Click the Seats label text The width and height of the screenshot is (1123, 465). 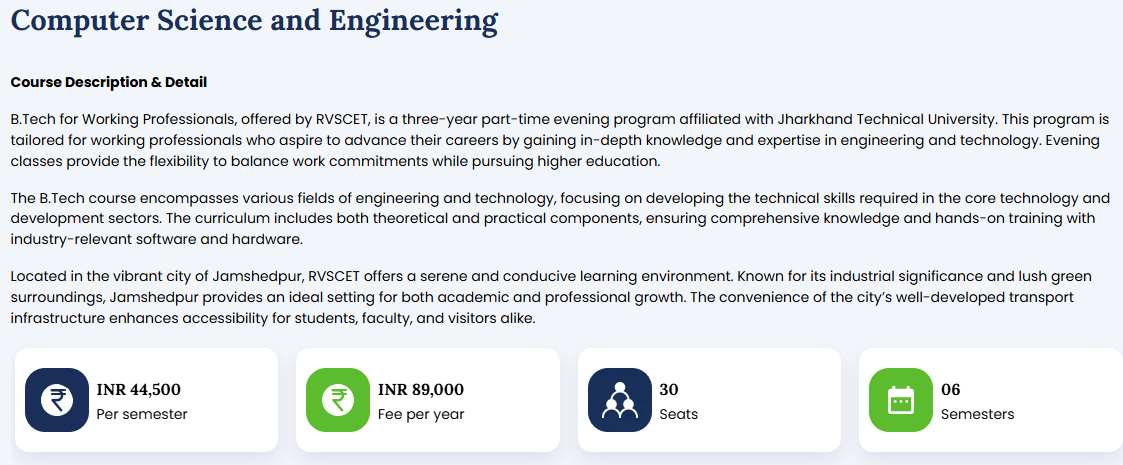[678, 414]
